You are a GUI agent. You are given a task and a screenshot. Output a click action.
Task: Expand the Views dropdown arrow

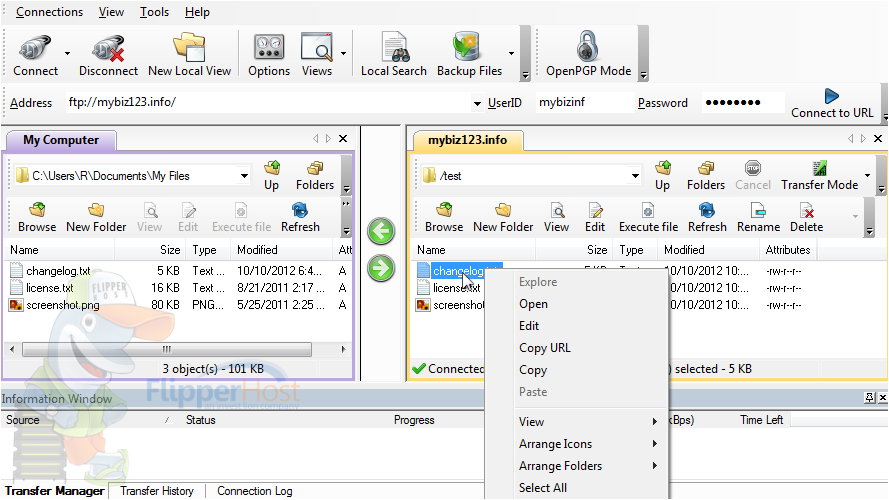(x=343, y=53)
